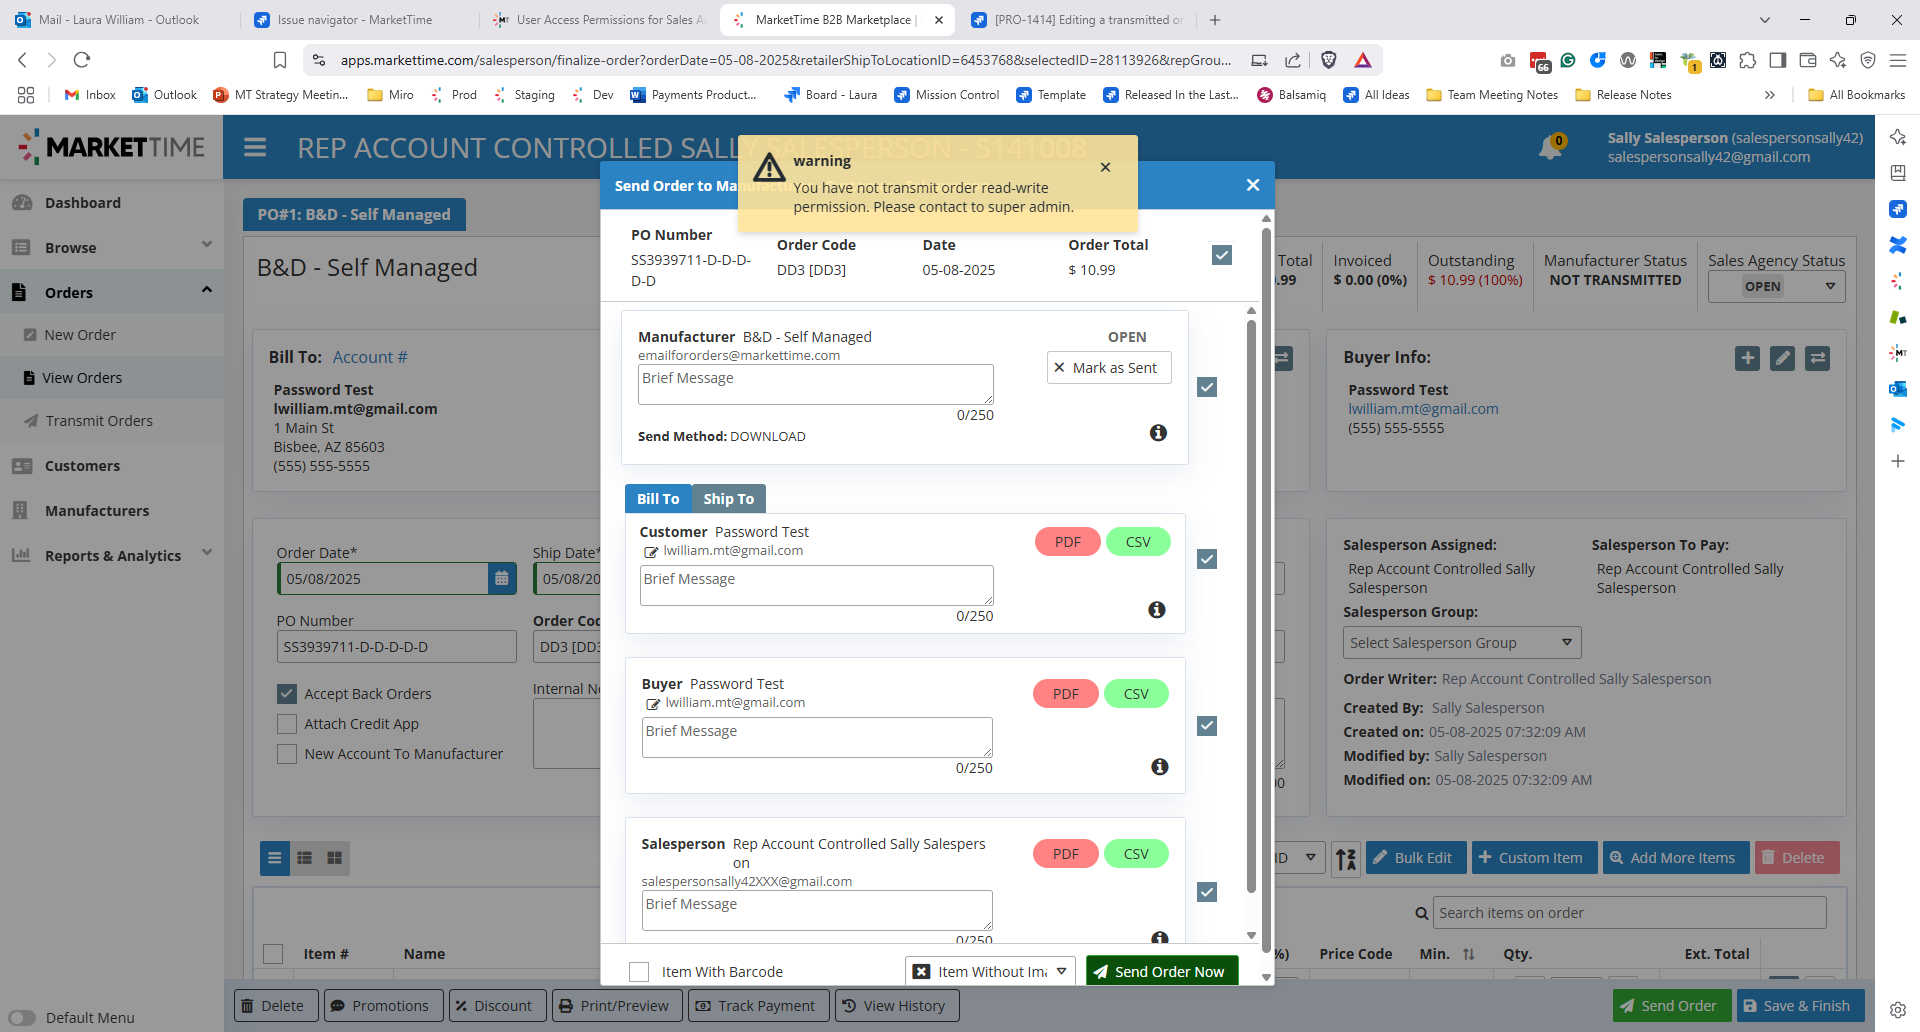Click the swap Buyer Info icon
Image resolution: width=1920 pixels, height=1032 pixels.
1818,358
